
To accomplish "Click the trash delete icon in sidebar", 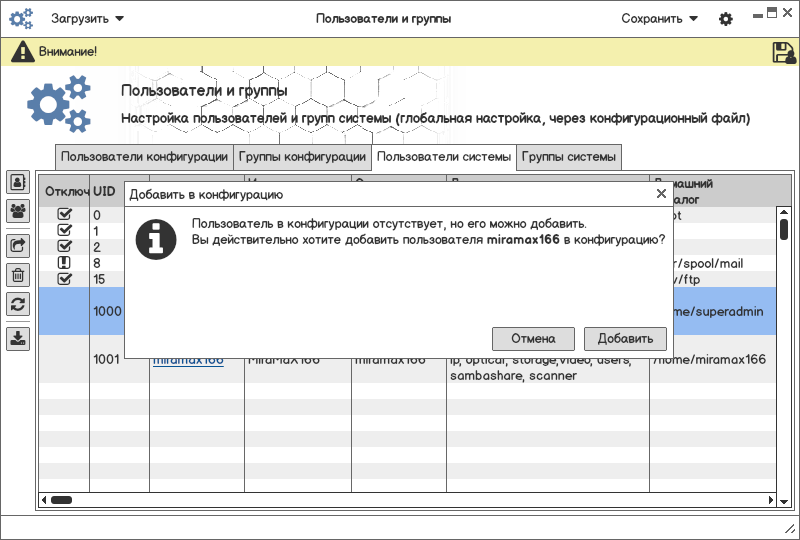I will [18, 275].
